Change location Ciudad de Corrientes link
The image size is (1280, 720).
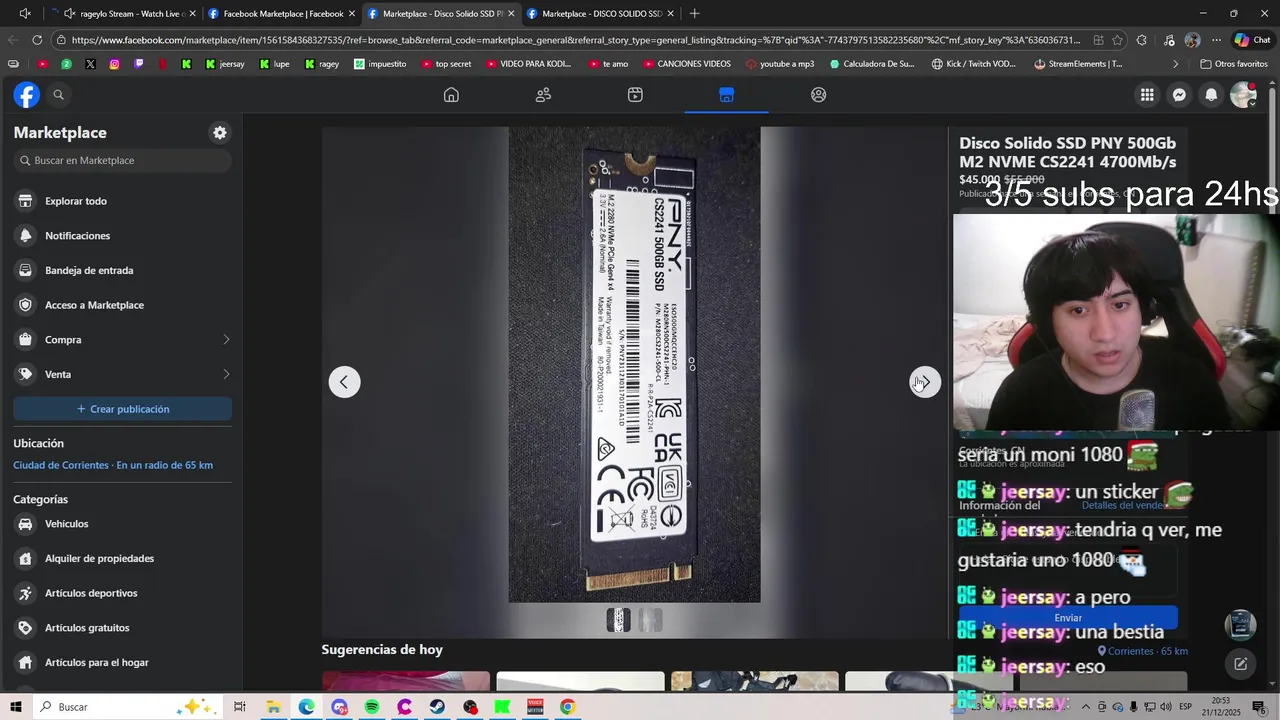[113, 465]
